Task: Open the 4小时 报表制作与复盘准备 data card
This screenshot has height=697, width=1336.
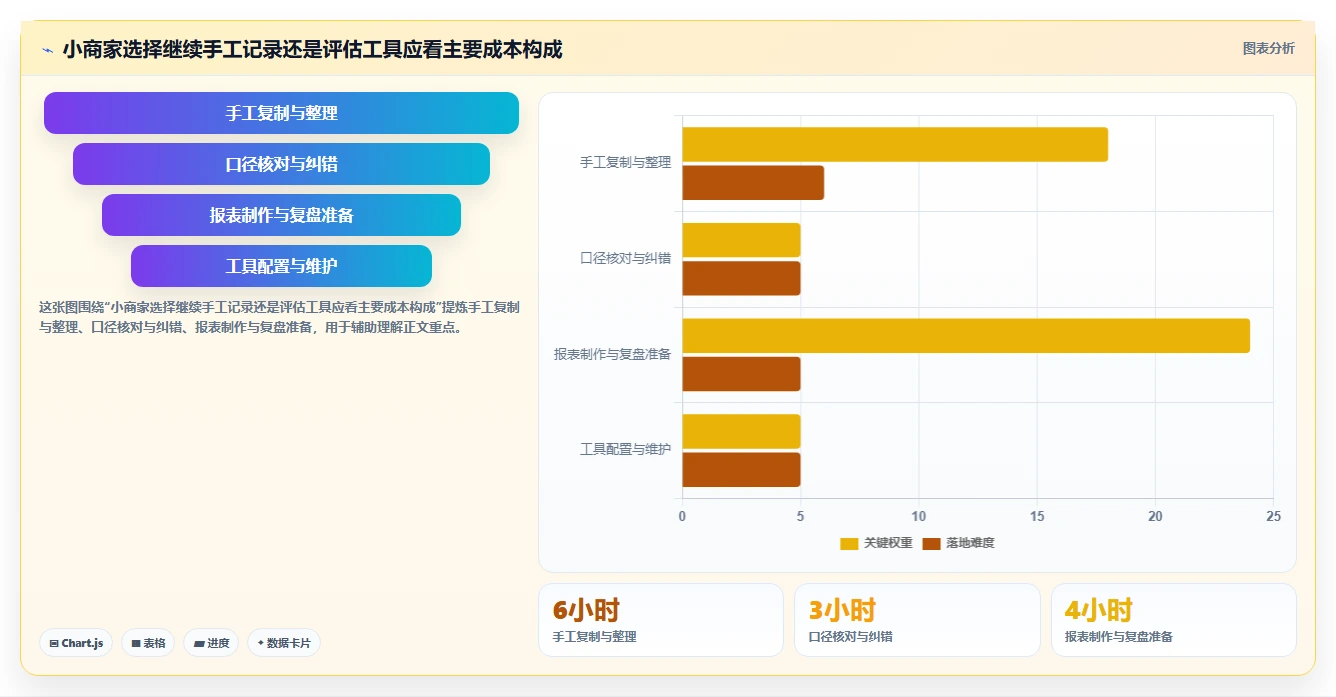Action: pyautogui.click(x=1173, y=620)
